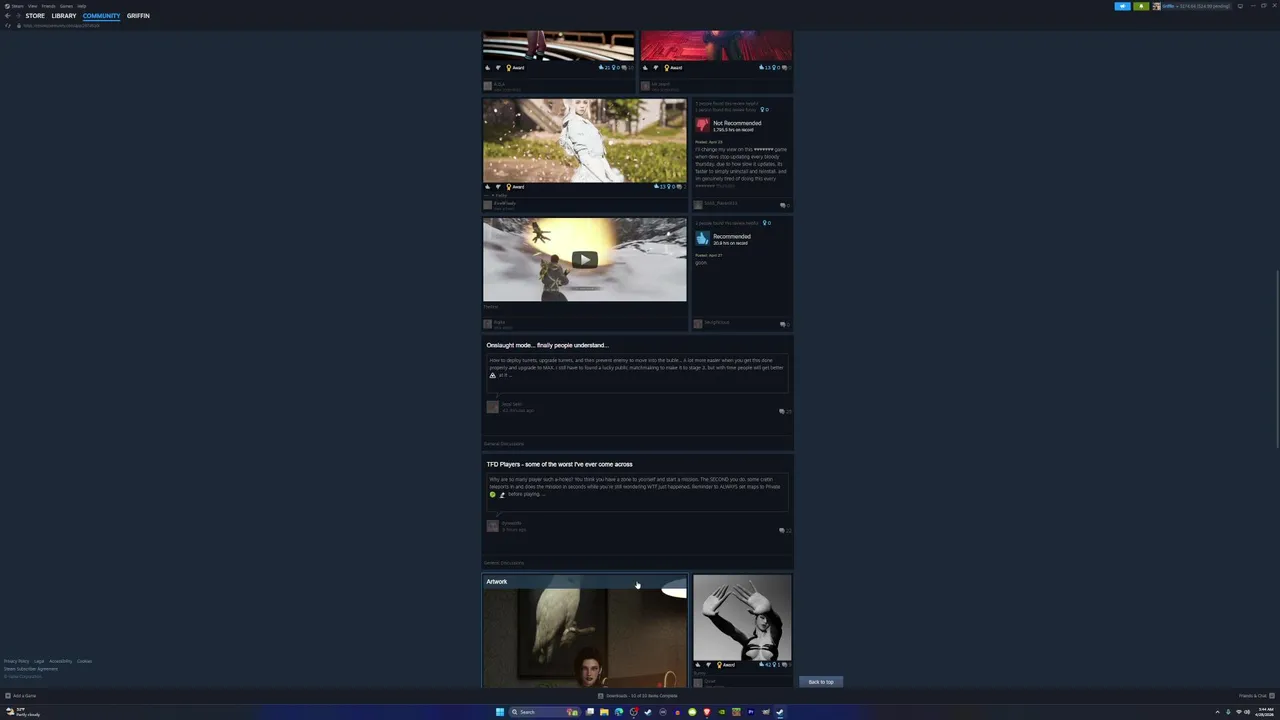Image resolution: width=1280 pixels, height=720 pixels.
Task: Show hidden system tray icons
Action: click(x=1218, y=712)
